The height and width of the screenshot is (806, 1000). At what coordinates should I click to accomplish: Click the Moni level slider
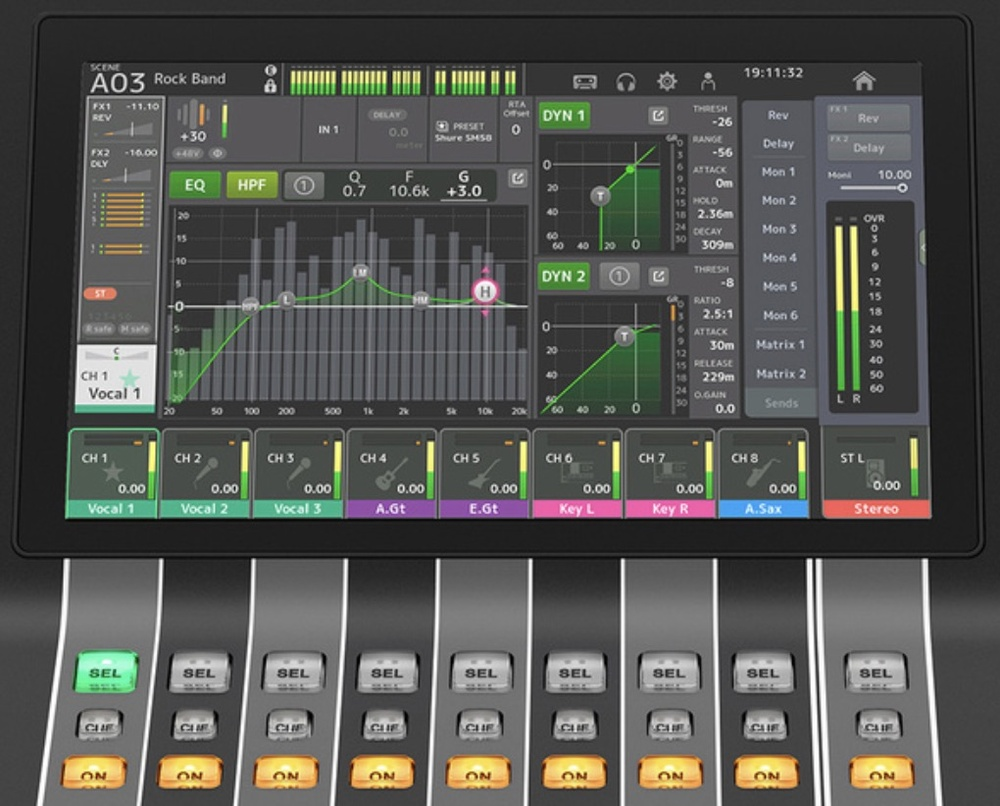[873, 188]
